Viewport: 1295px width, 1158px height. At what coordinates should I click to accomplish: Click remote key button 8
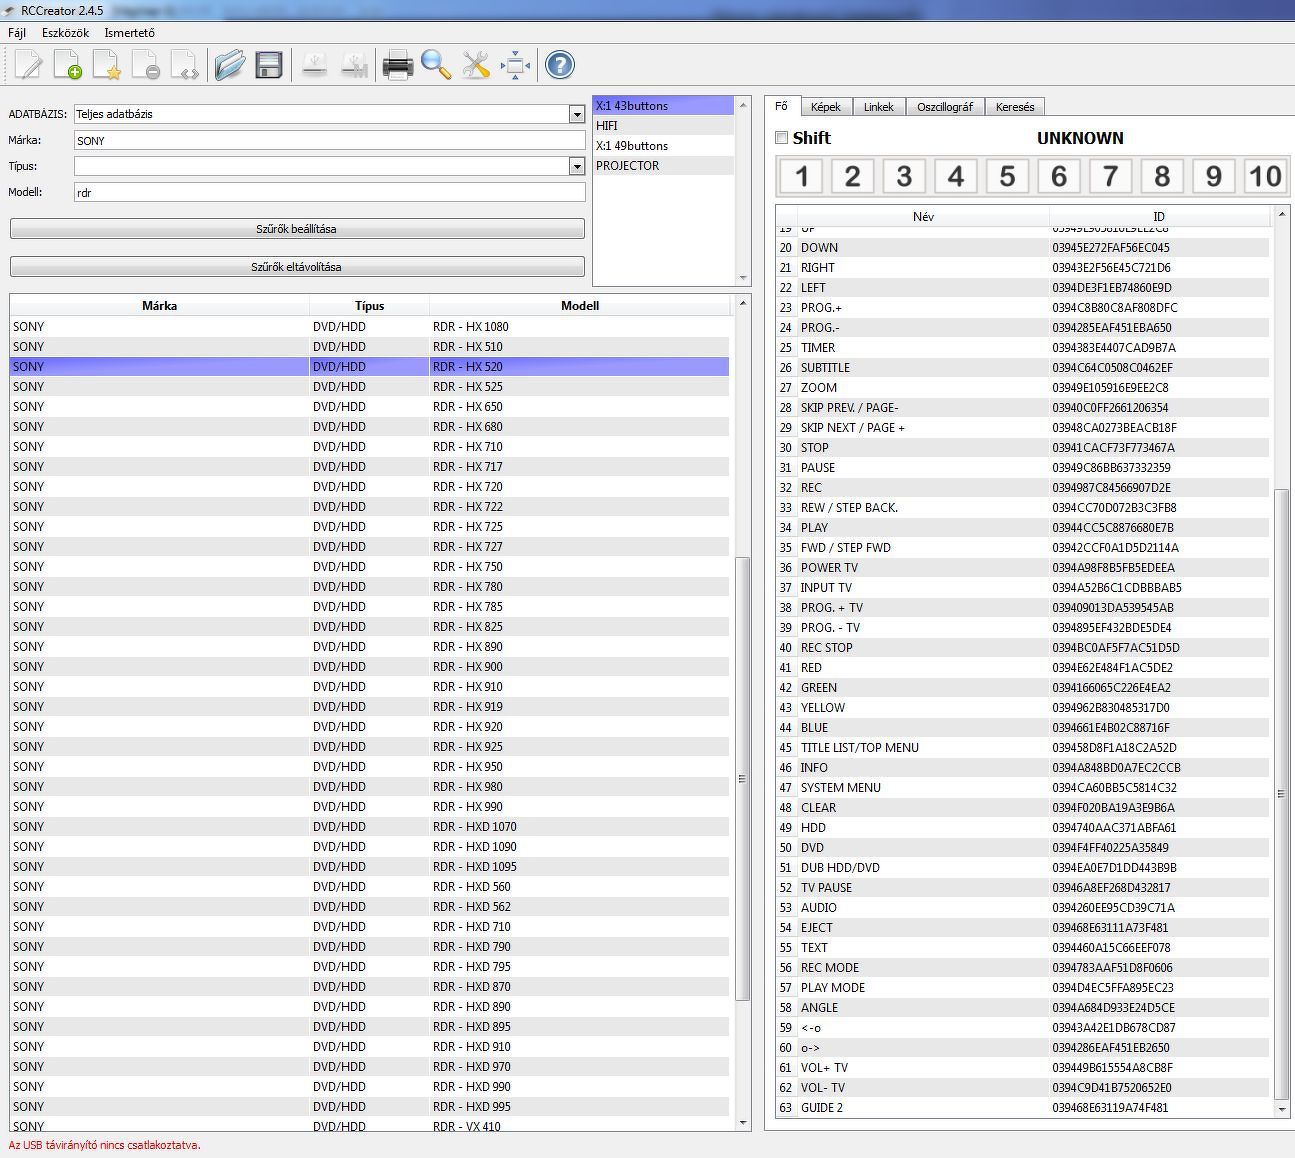(x=1162, y=176)
